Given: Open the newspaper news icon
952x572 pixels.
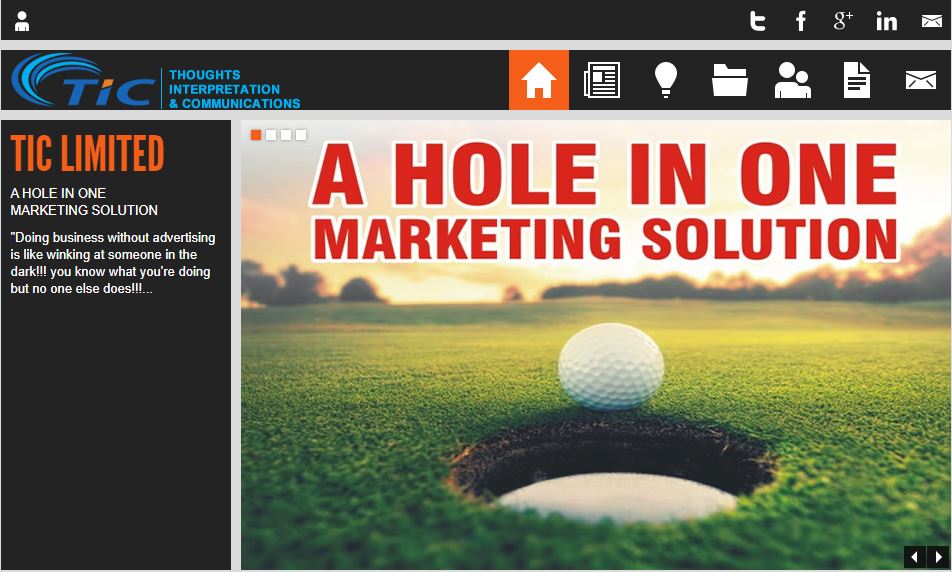Looking at the screenshot, I should point(601,80).
